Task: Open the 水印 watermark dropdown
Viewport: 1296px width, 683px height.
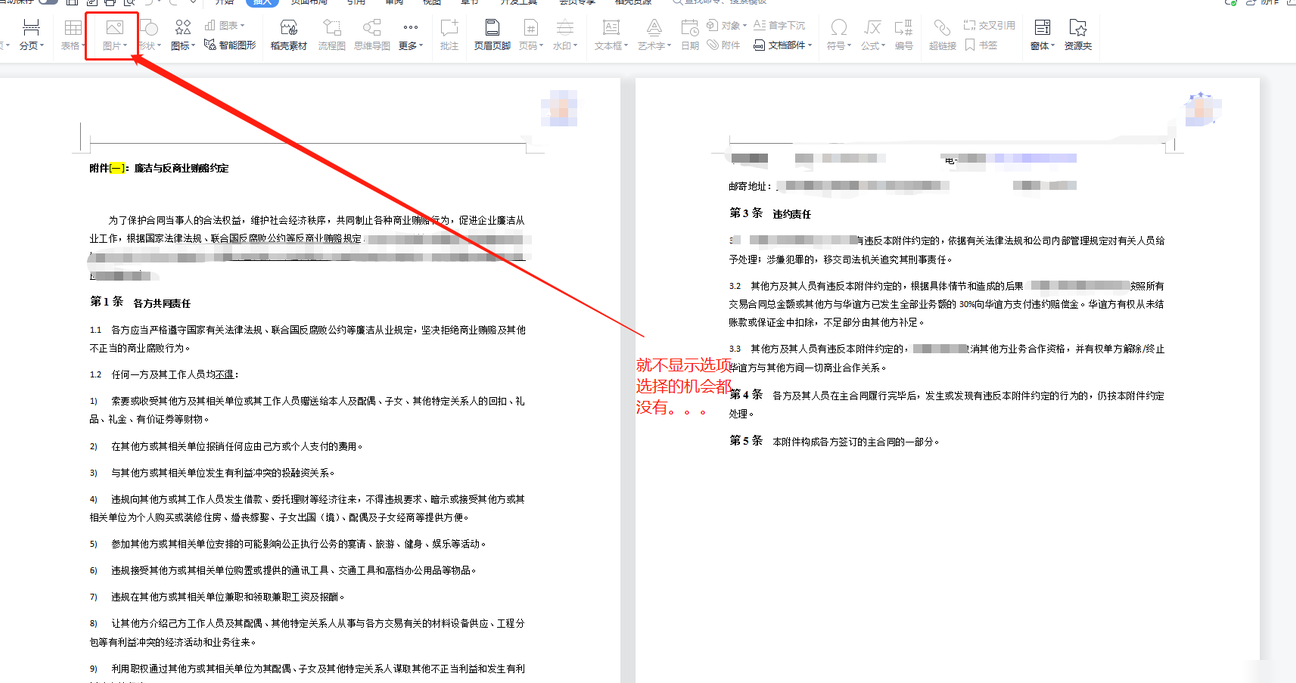Action: (x=565, y=35)
